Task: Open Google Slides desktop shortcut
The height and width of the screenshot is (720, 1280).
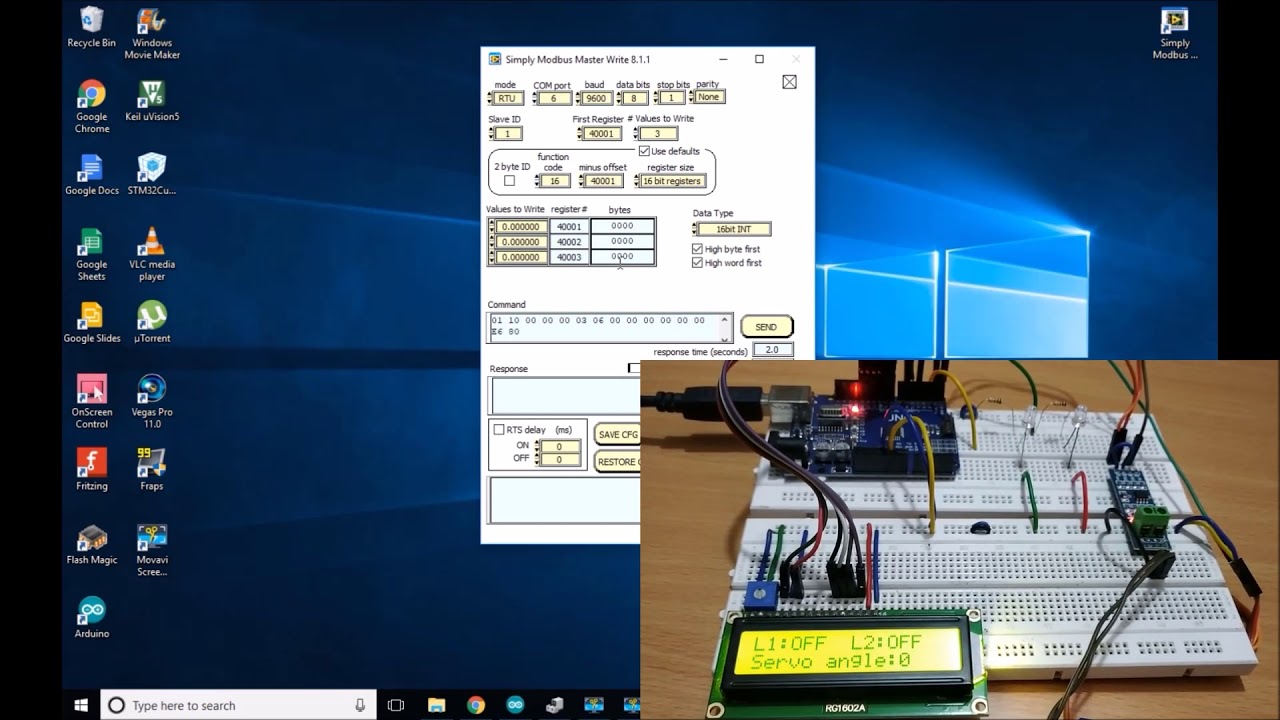Action: point(91,323)
